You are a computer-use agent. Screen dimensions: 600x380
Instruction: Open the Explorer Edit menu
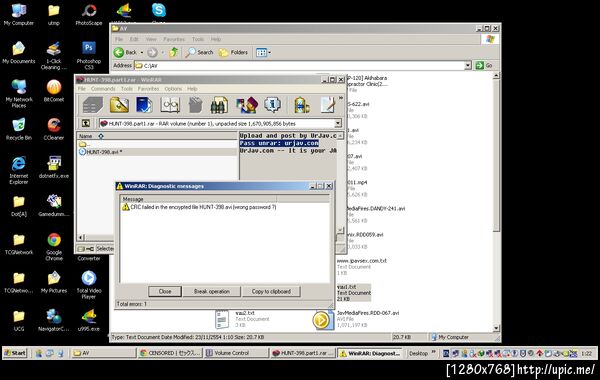pyautogui.click(x=134, y=39)
